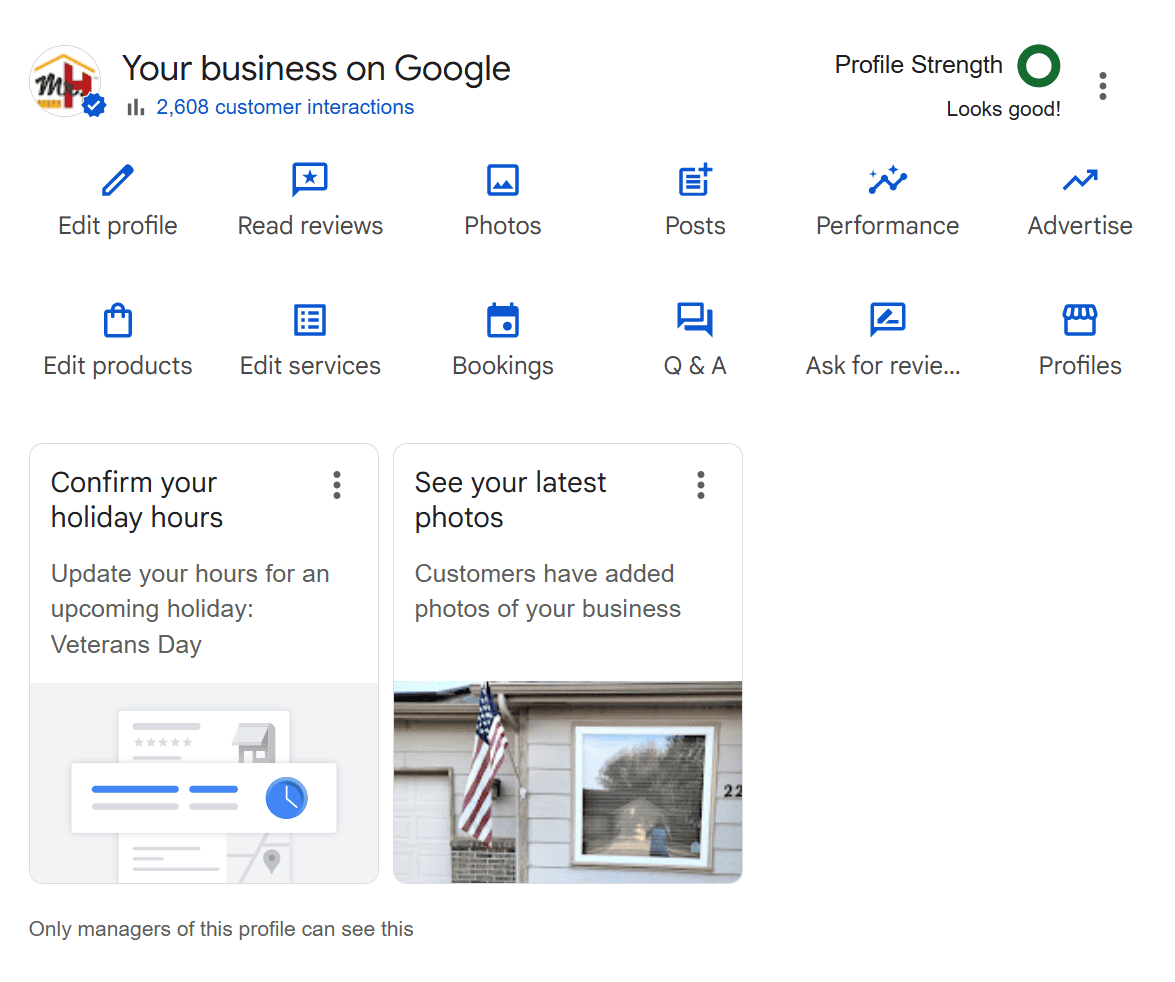This screenshot has width=1175, height=982.
Task: Click the Edit services list icon
Action: tap(310, 321)
